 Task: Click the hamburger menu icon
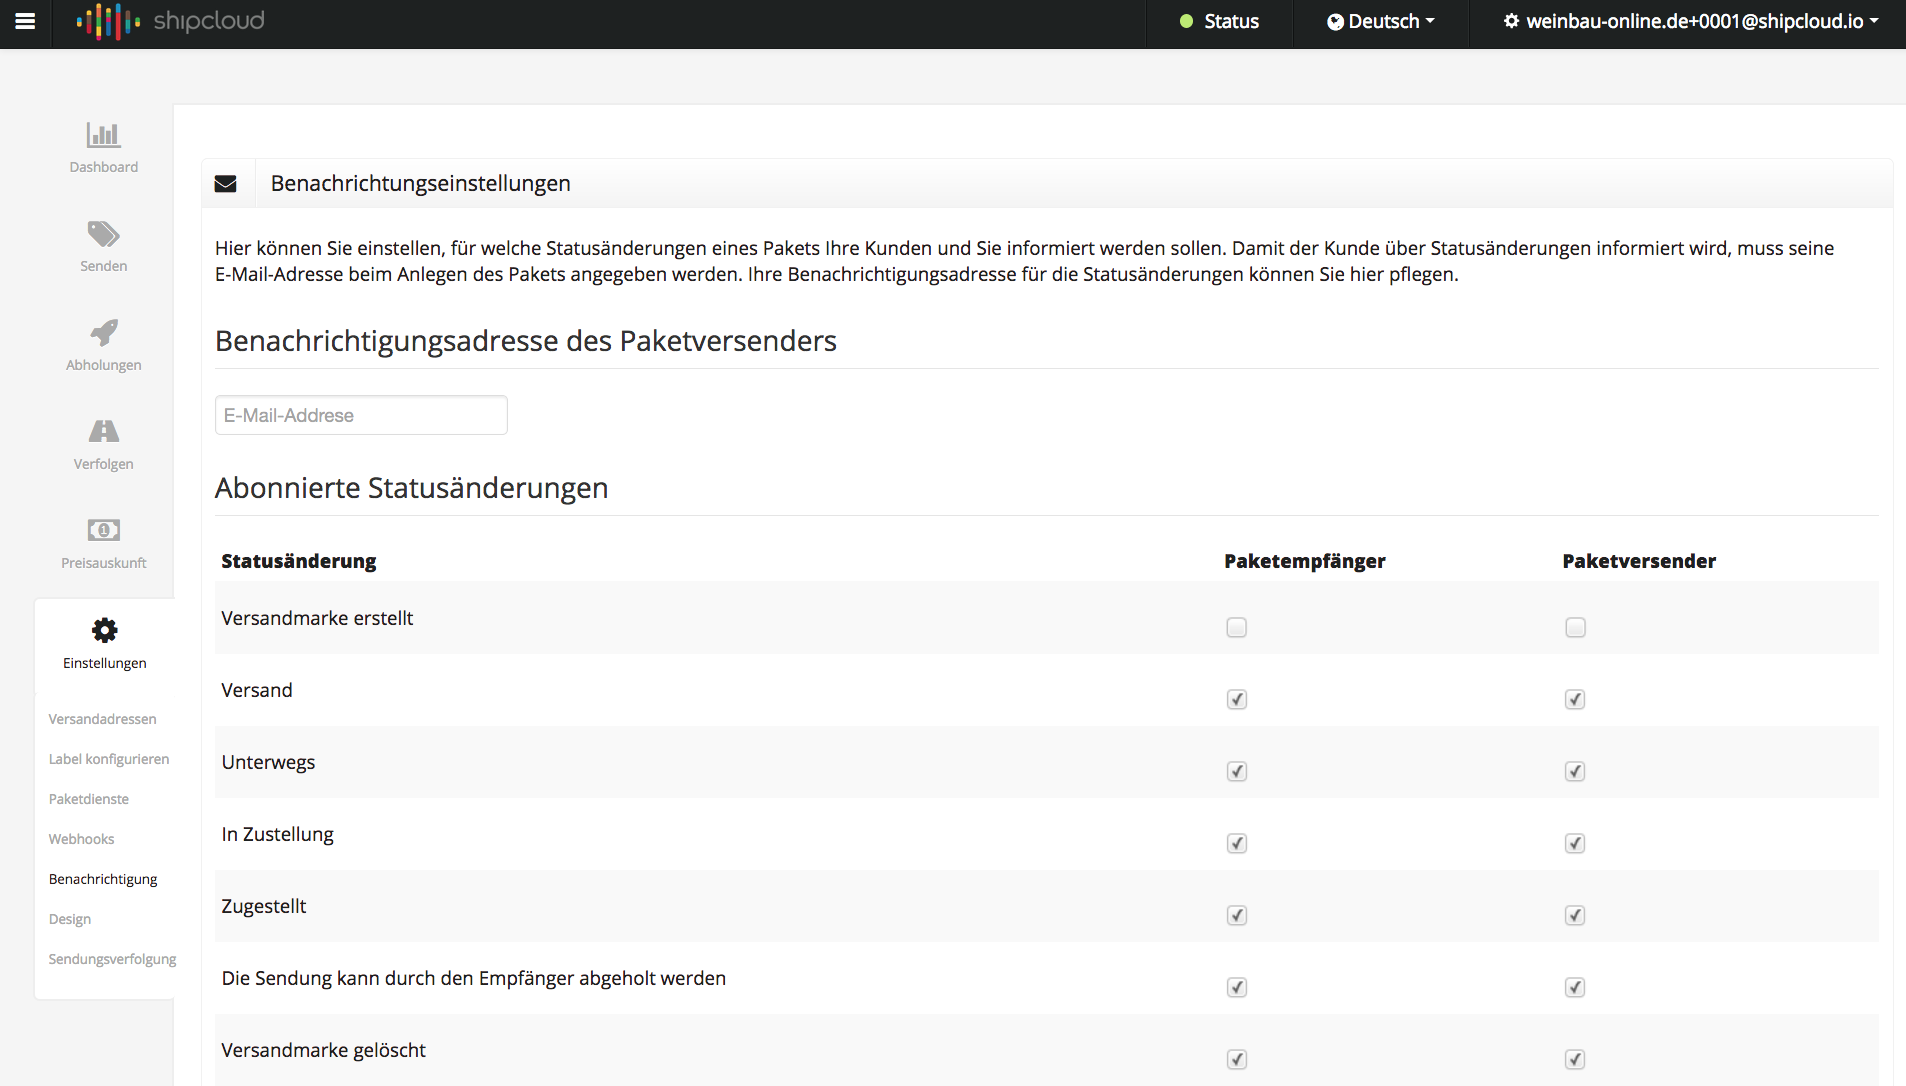25,21
